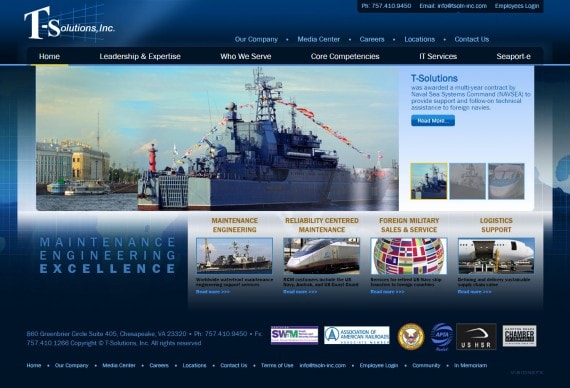Viewport: 570px width, 388px height.
Task: Click the footer Locations link
Action: (x=194, y=365)
